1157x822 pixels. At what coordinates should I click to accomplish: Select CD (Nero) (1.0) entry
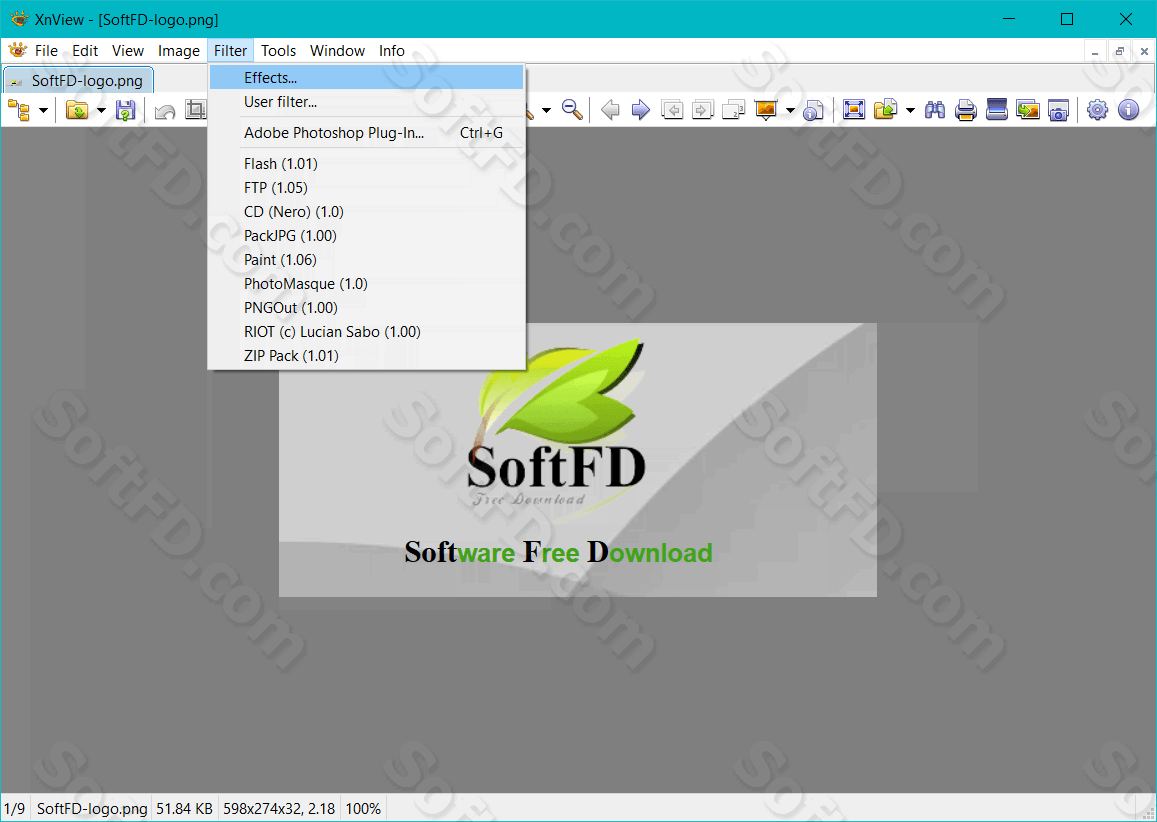[x=366, y=212]
